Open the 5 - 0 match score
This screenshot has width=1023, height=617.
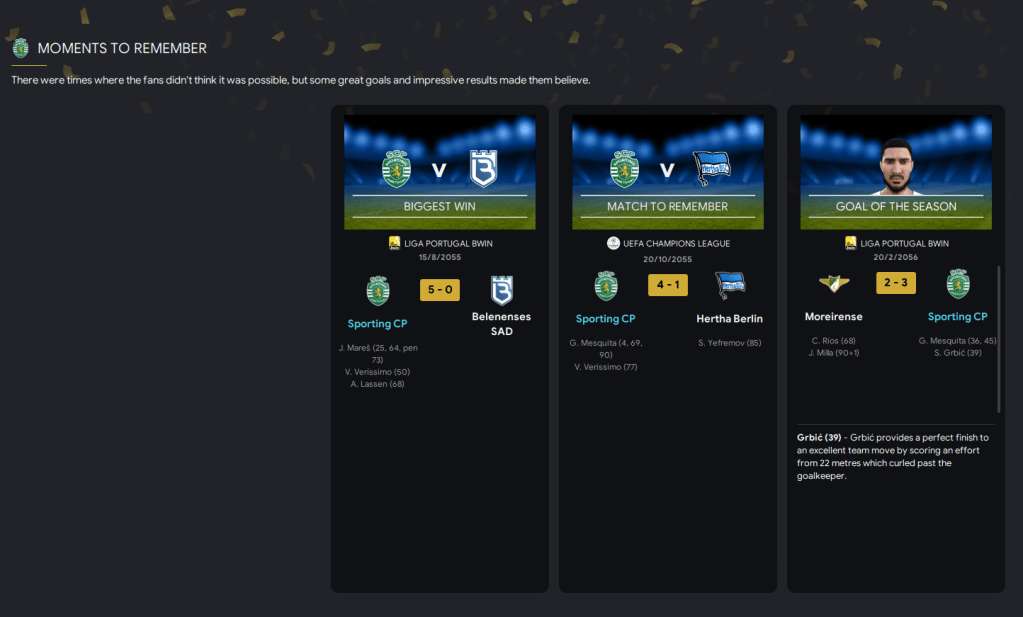click(440, 290)
